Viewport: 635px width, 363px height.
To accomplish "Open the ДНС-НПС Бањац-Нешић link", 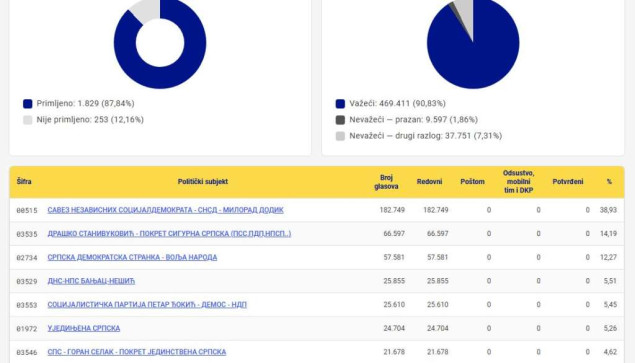I will [x=91, y=281].
